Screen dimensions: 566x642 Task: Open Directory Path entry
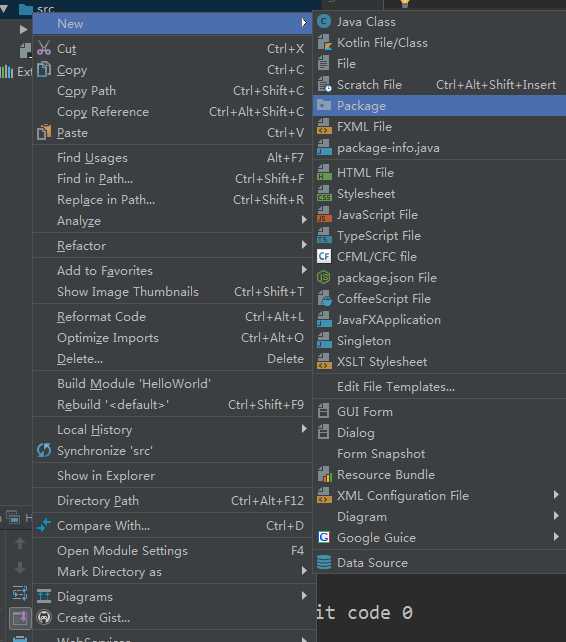click(x=172, y=500)
